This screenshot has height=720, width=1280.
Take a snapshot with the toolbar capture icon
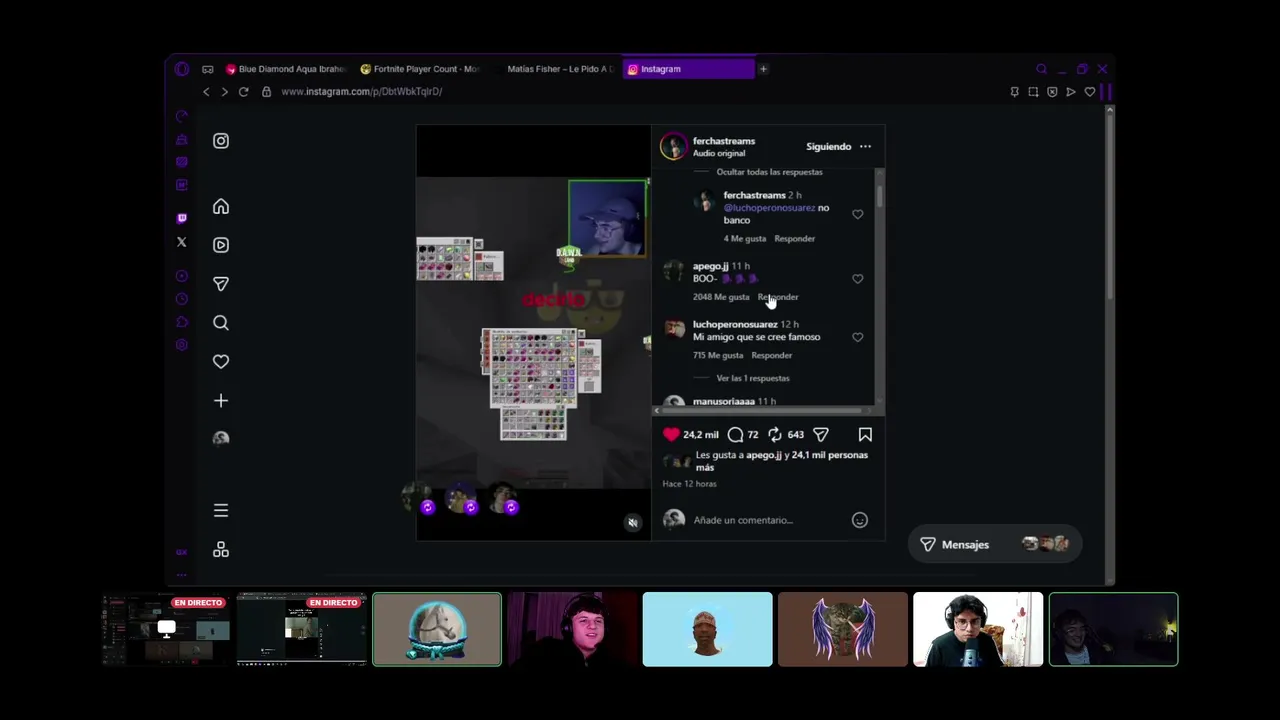tap(1033, 92)
